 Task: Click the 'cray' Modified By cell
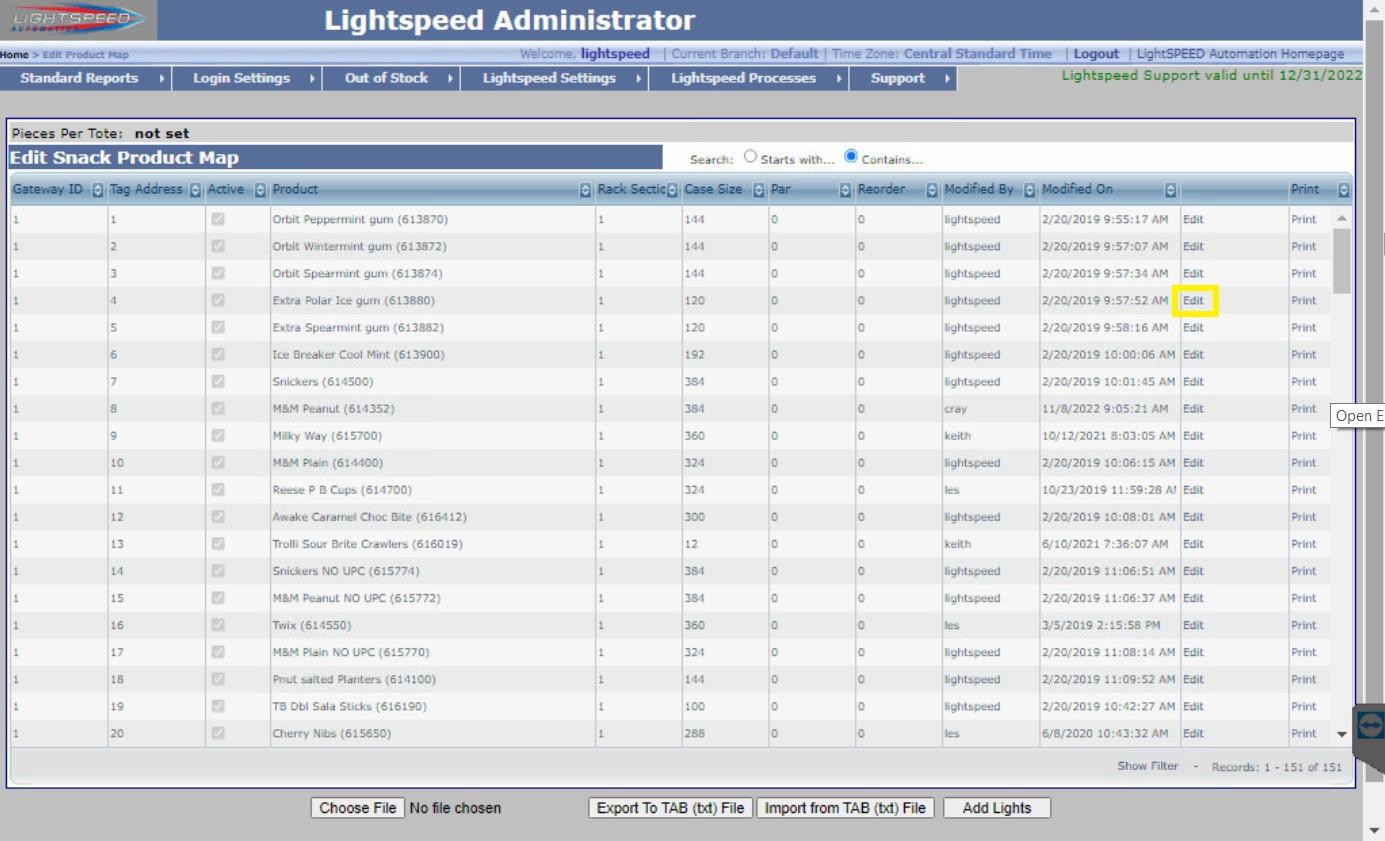pos(990,408)
